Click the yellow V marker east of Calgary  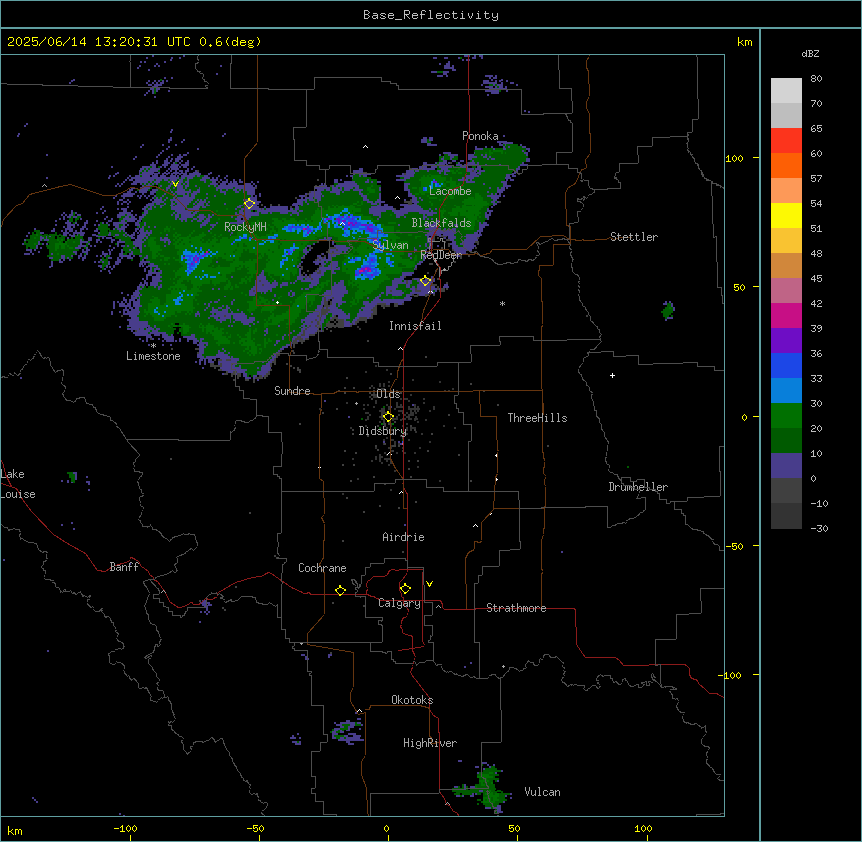coord(429,584)
